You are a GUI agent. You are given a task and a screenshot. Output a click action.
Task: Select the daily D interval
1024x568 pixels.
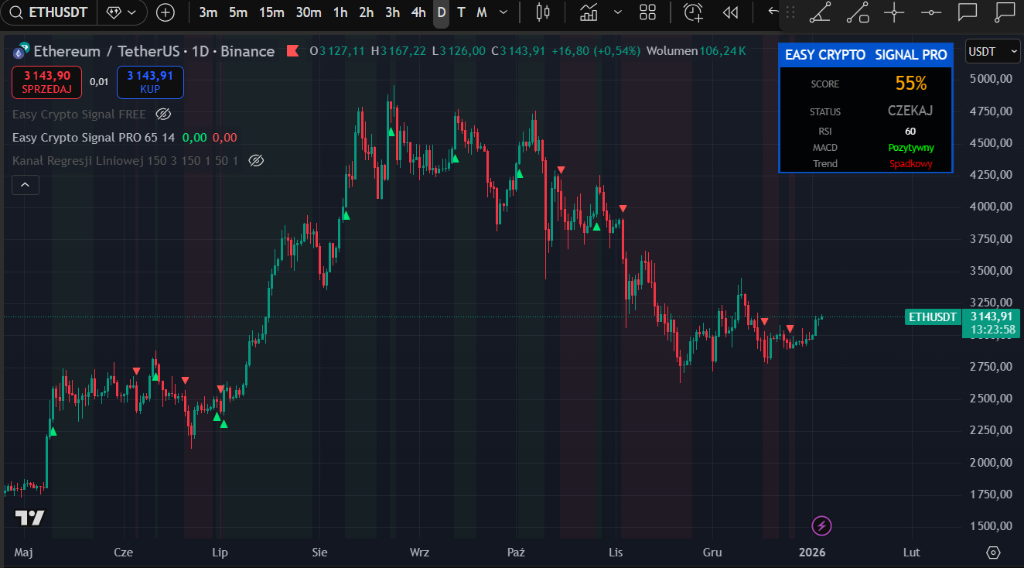tap(441, 12)
